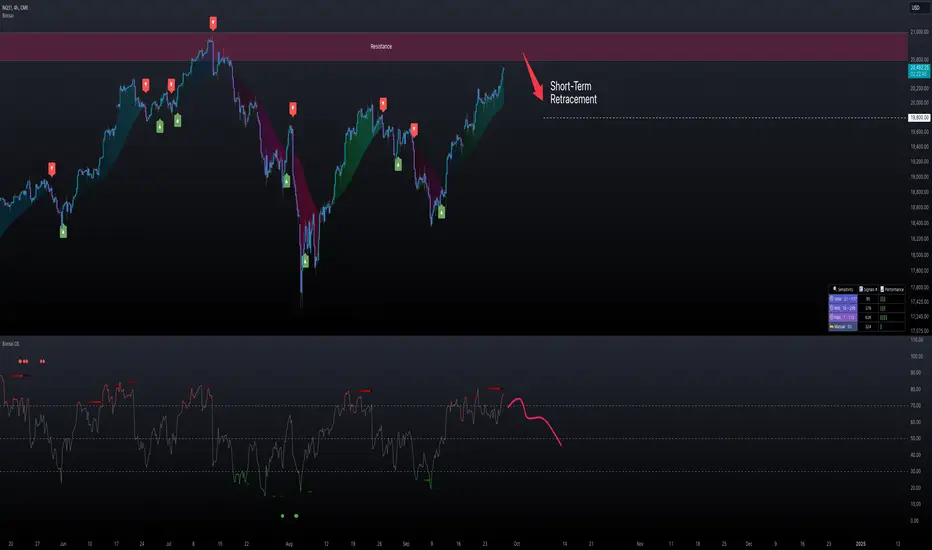Image resolution: width=932 pixels, height=550 pixels.
Task: Select the Aug label on the time axis
Action: point(289,543)
